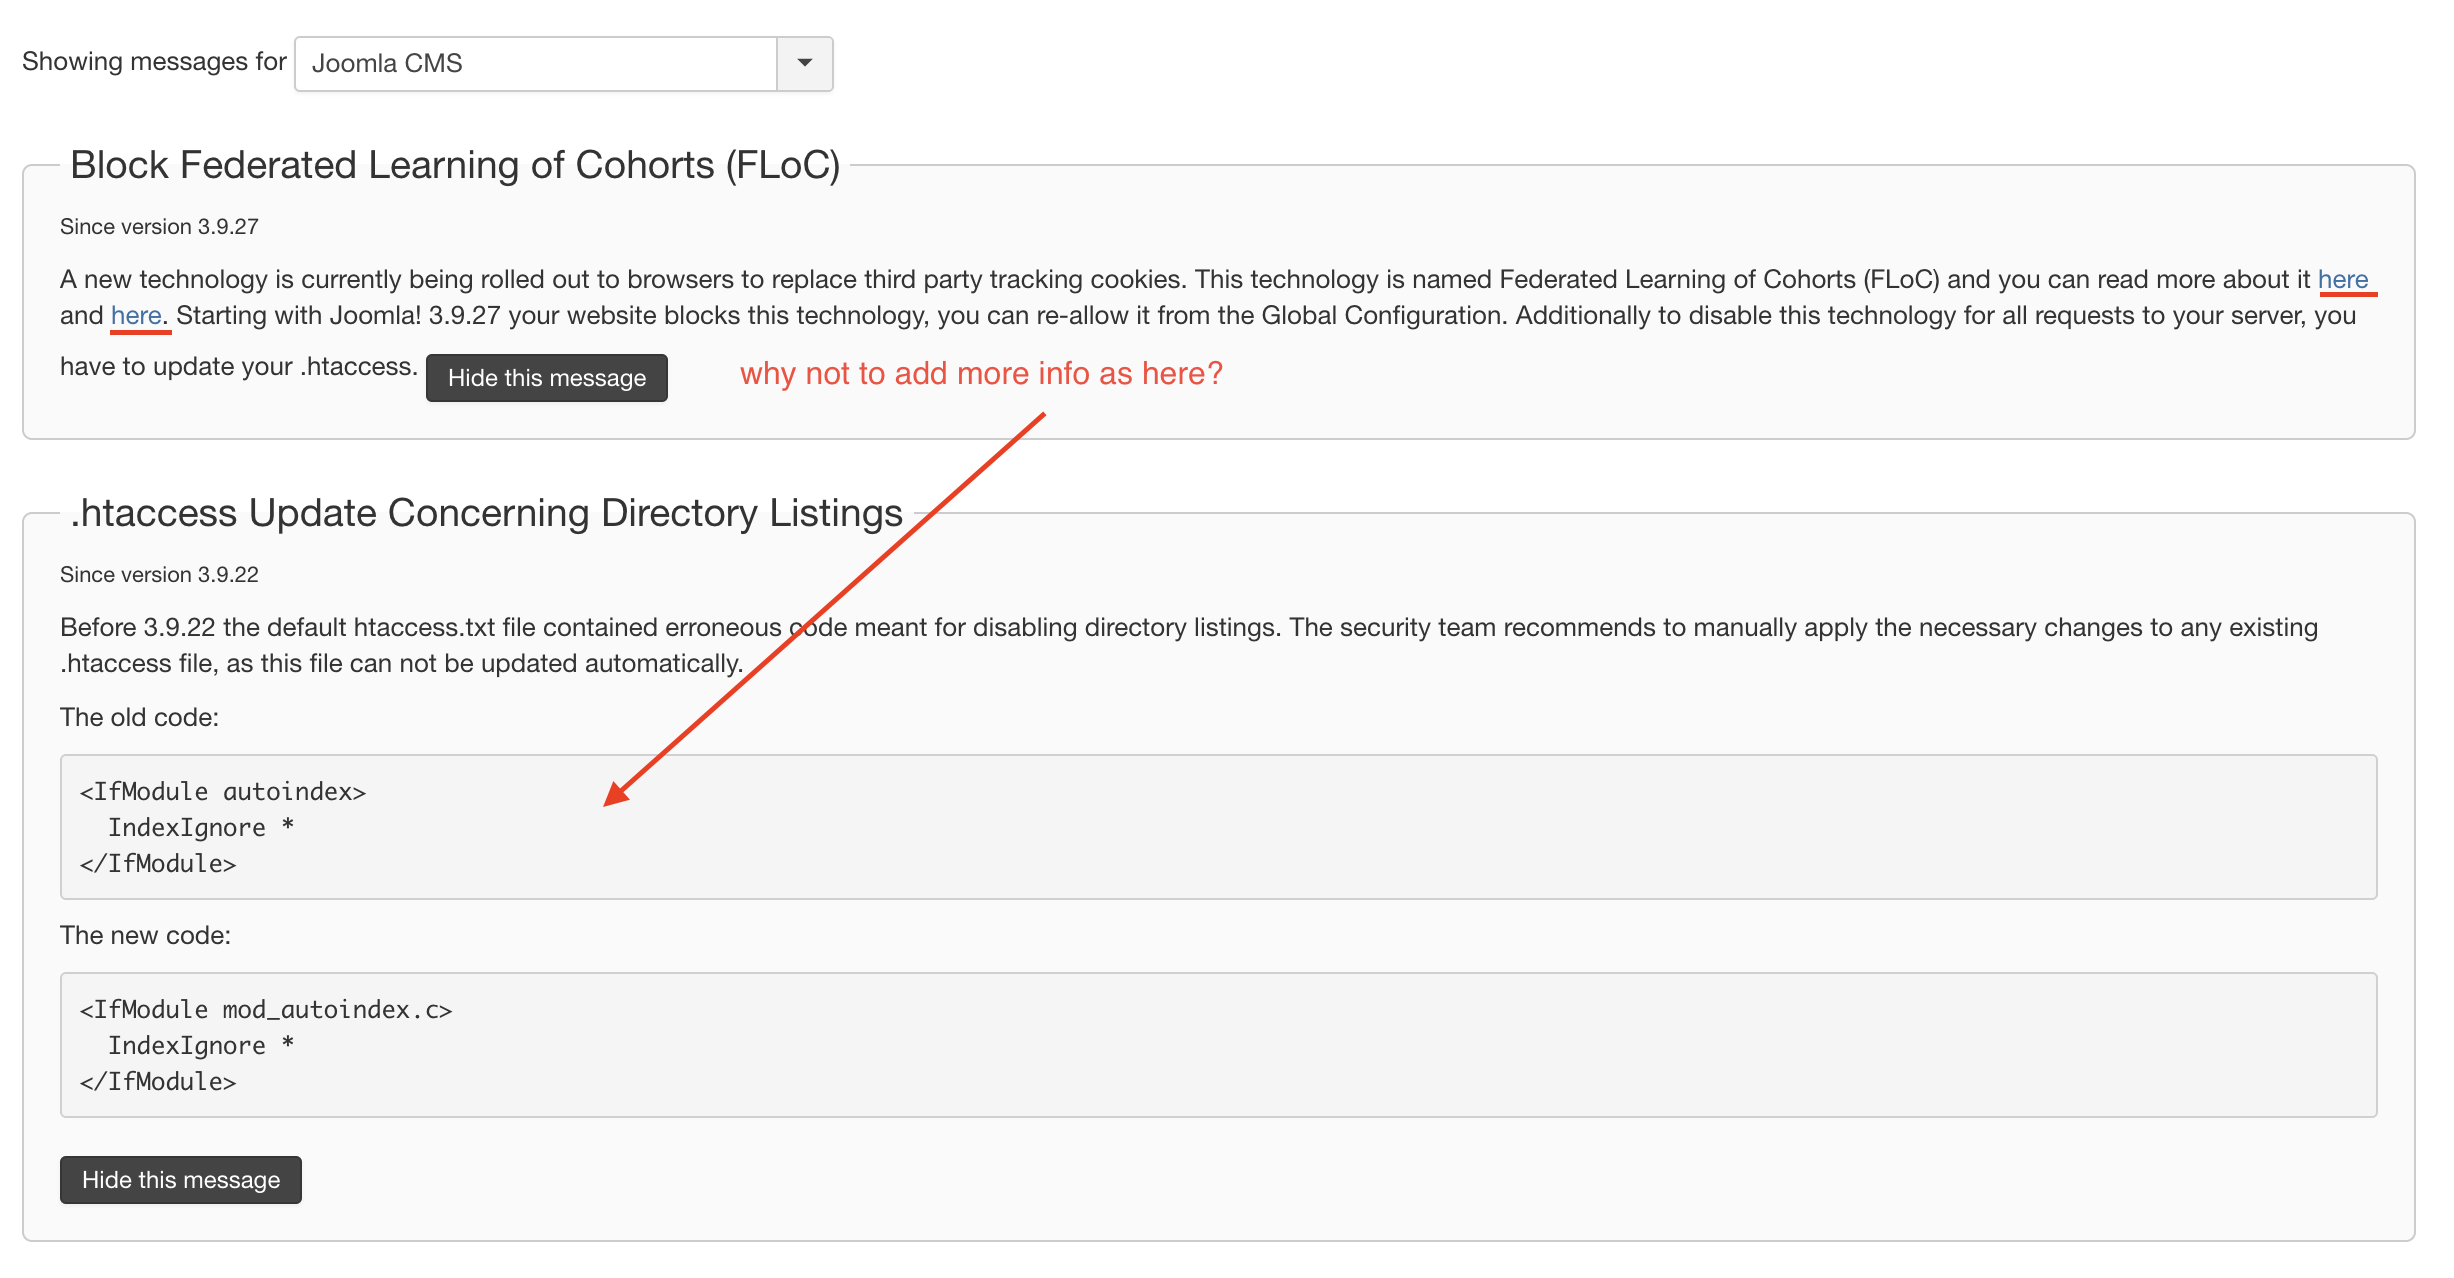
Task: Click 'Showing messages for' label
Action: pos(154,62)
